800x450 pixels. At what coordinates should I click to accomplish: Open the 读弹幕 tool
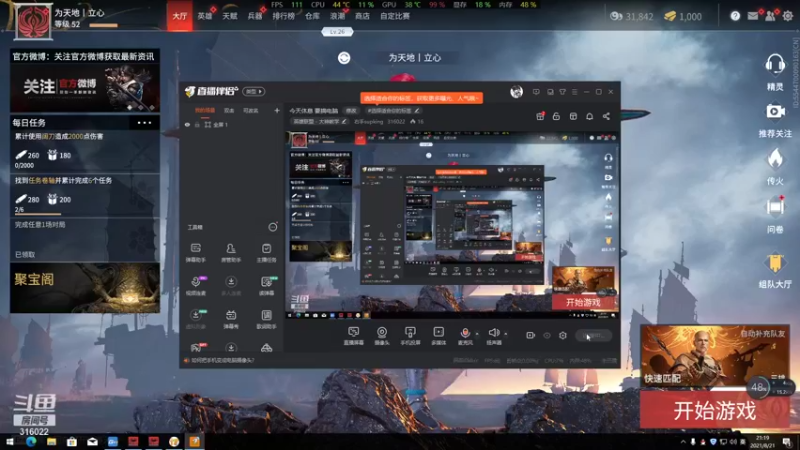[266, 286]
